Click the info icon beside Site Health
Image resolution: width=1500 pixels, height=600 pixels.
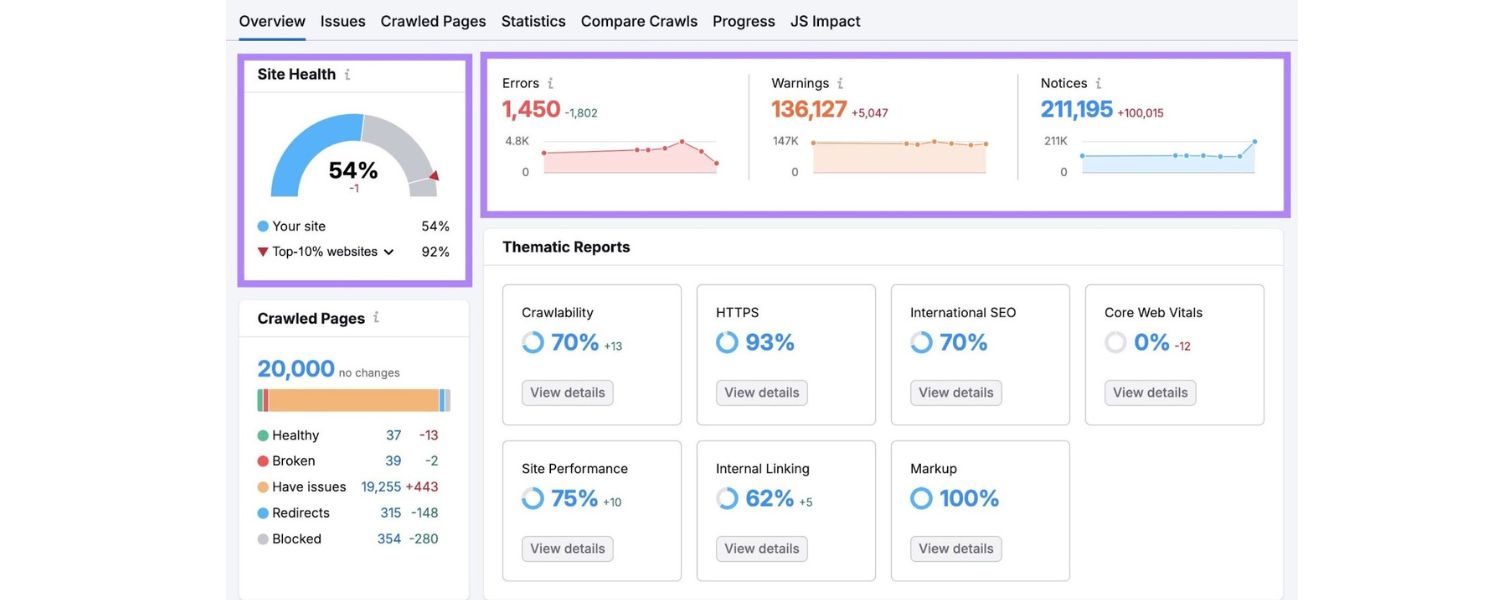pos(347,74)
